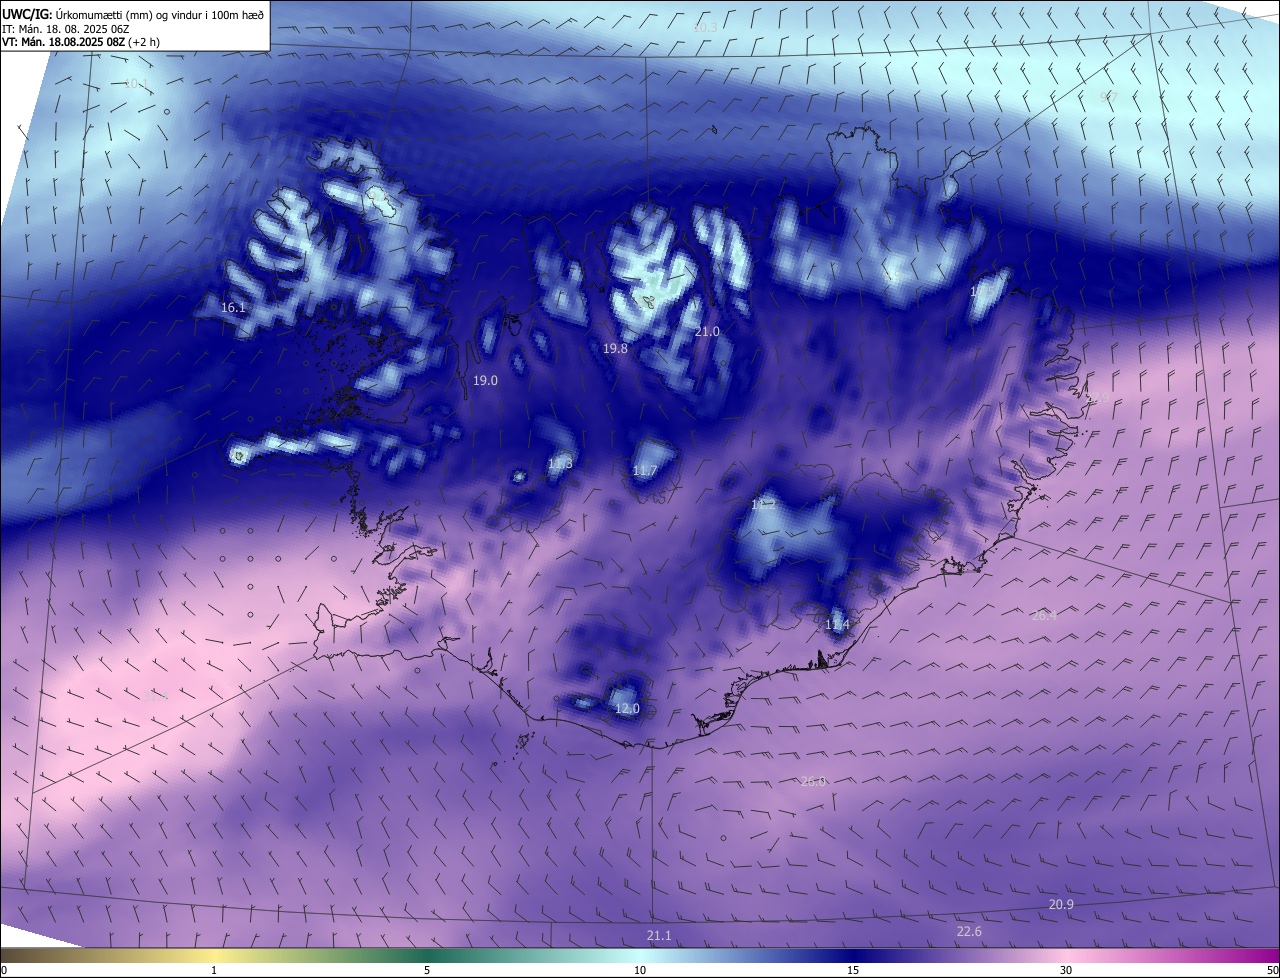
Task: Click the pink 30 mm color on the scale
Action: [x=1066, y=955]
